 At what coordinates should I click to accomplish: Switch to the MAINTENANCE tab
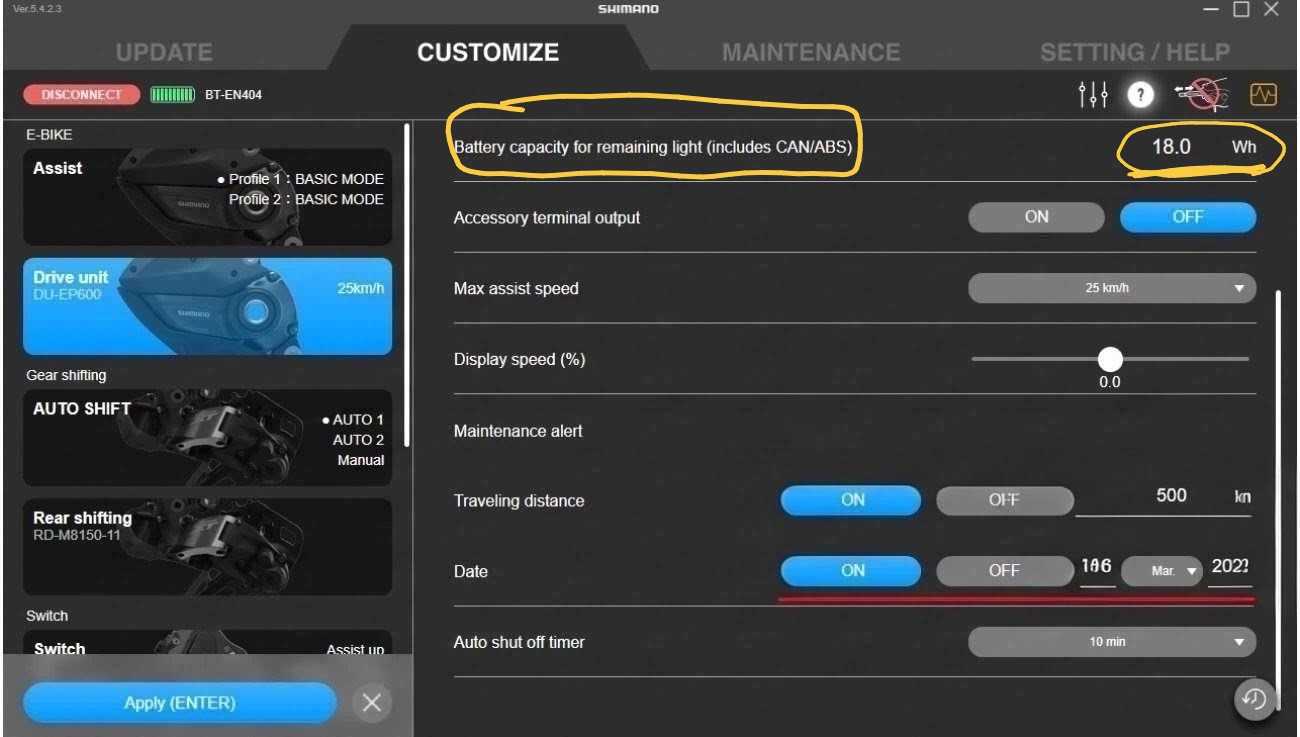[811, 52]
